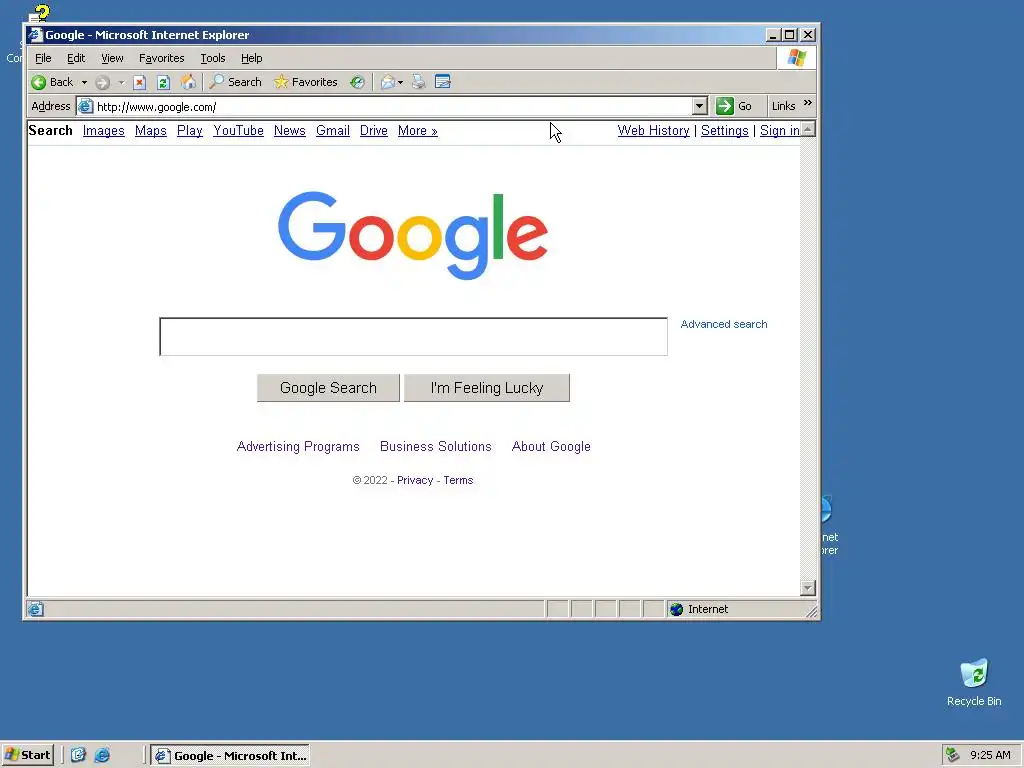
Task: Open the Images link
Action: click(x=103, y=131)
